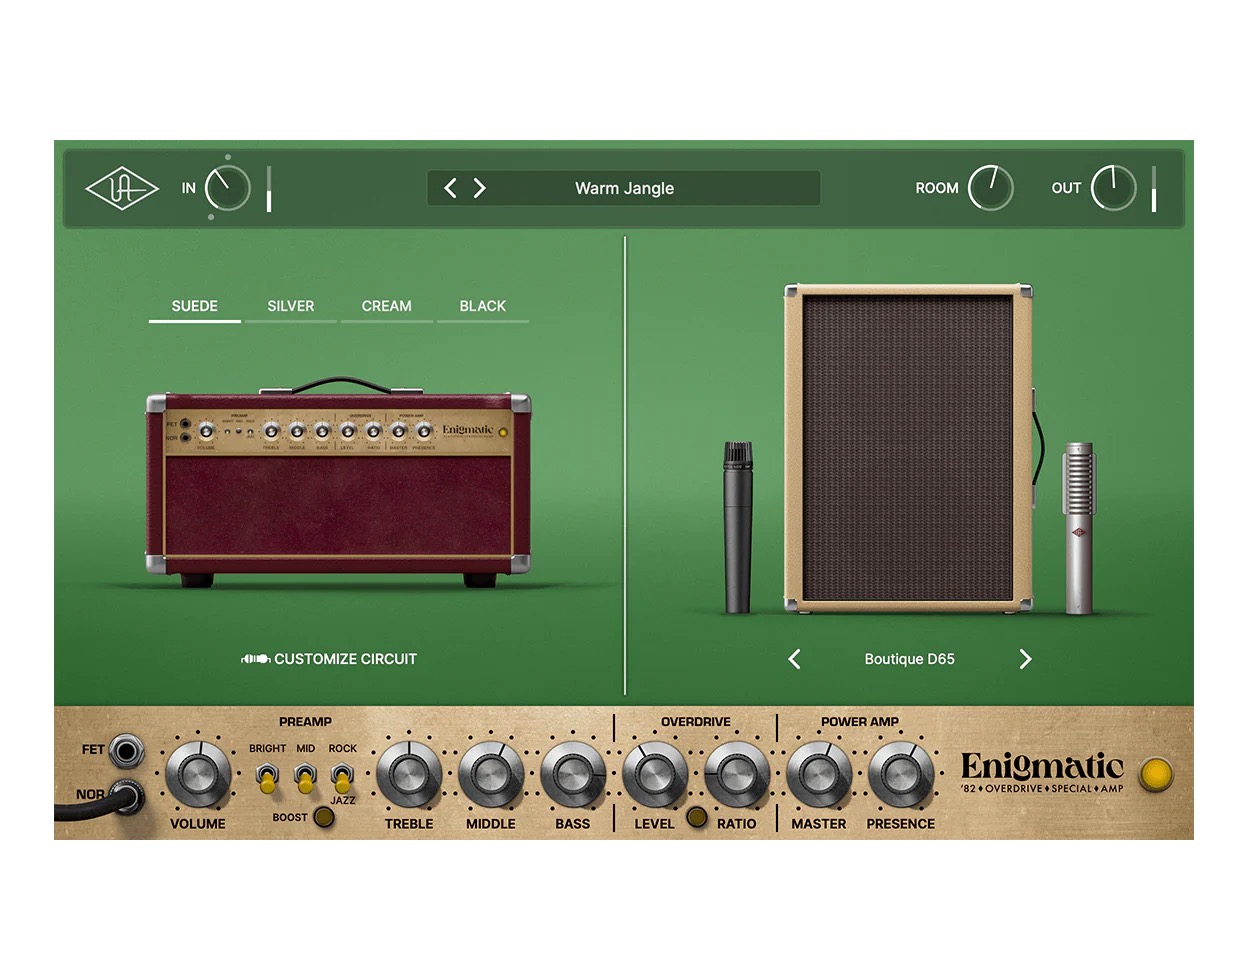The height and width of the screenshot is (980, 1248).
Task: Enable the preamp BOOST button
Action: point(324,817)
